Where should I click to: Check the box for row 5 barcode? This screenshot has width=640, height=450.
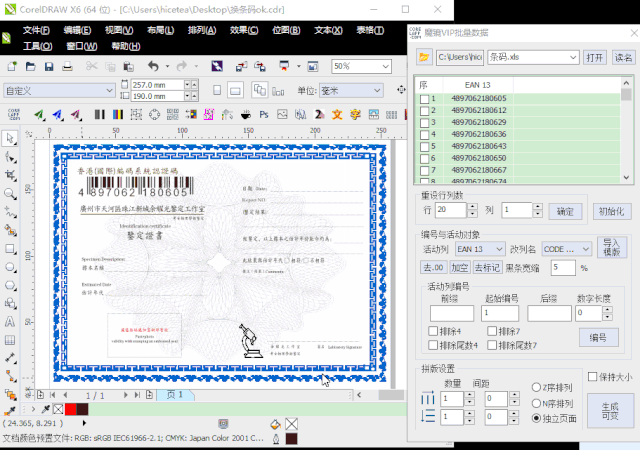tap(424, 147)
